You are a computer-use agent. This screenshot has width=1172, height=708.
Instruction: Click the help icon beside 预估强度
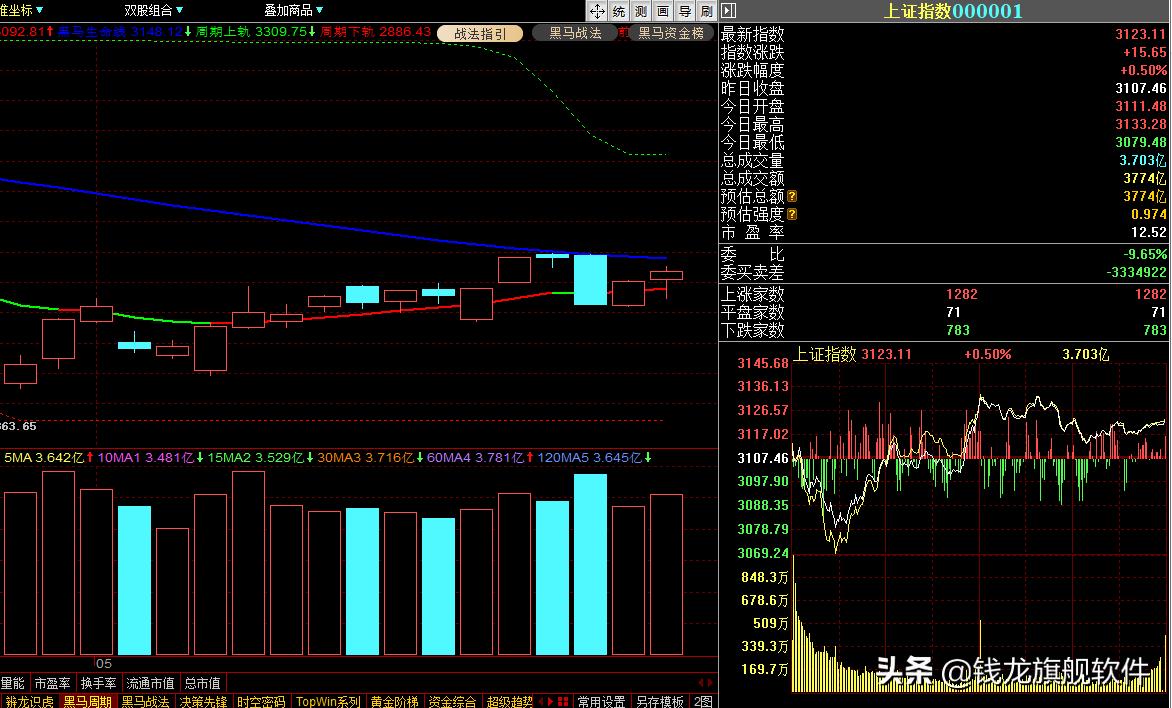click(792, 214)
